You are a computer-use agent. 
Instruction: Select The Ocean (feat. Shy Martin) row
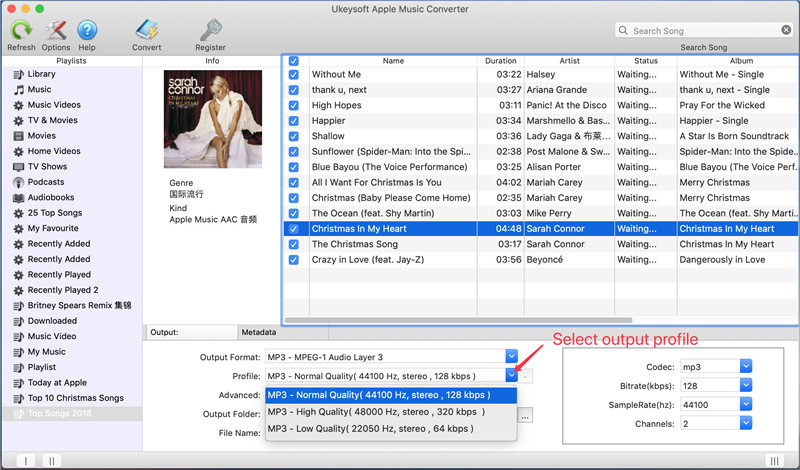pos(541,213)
